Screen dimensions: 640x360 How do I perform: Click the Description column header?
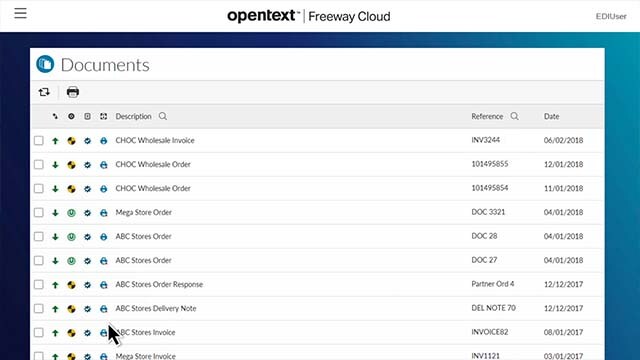pyautogui.click(x=133, y=116)
